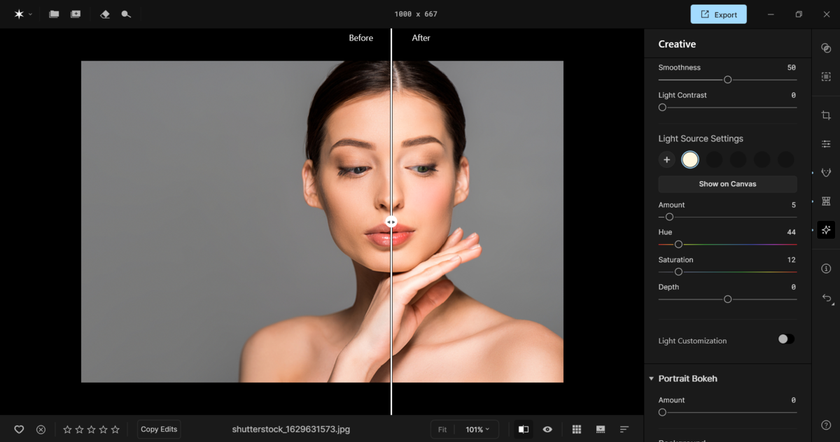Collapse the Portrait Bokeh section
Screen dimensions: 840x442
tap(651, 379)
